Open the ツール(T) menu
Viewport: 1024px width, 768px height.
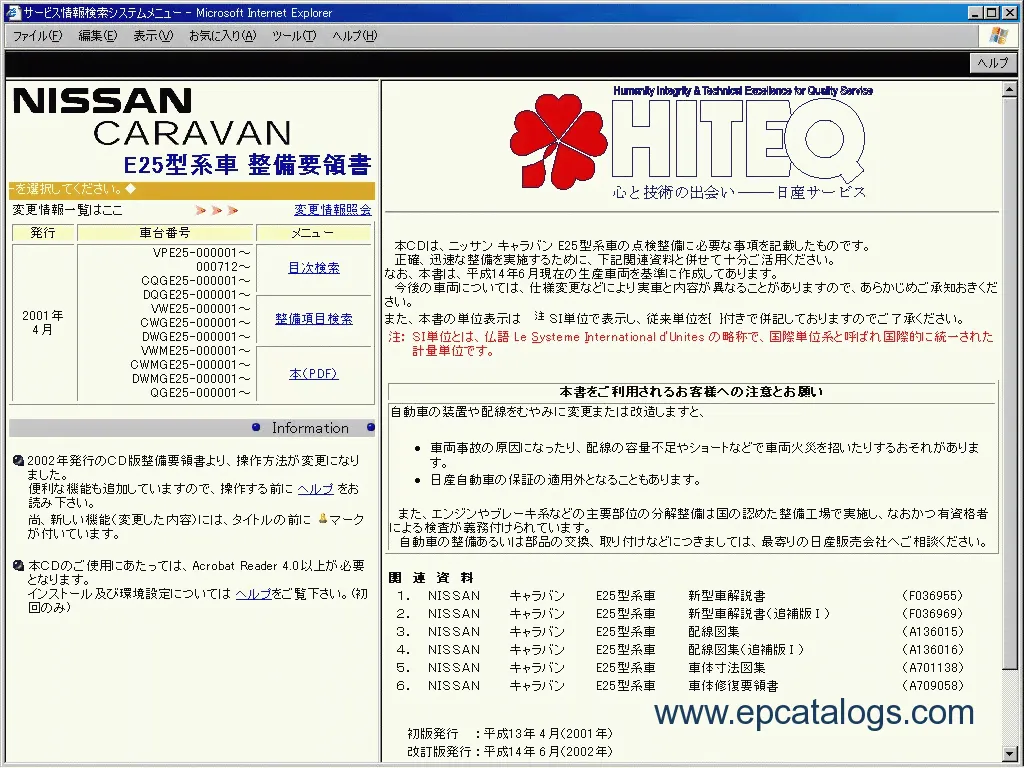click(294, 36)
